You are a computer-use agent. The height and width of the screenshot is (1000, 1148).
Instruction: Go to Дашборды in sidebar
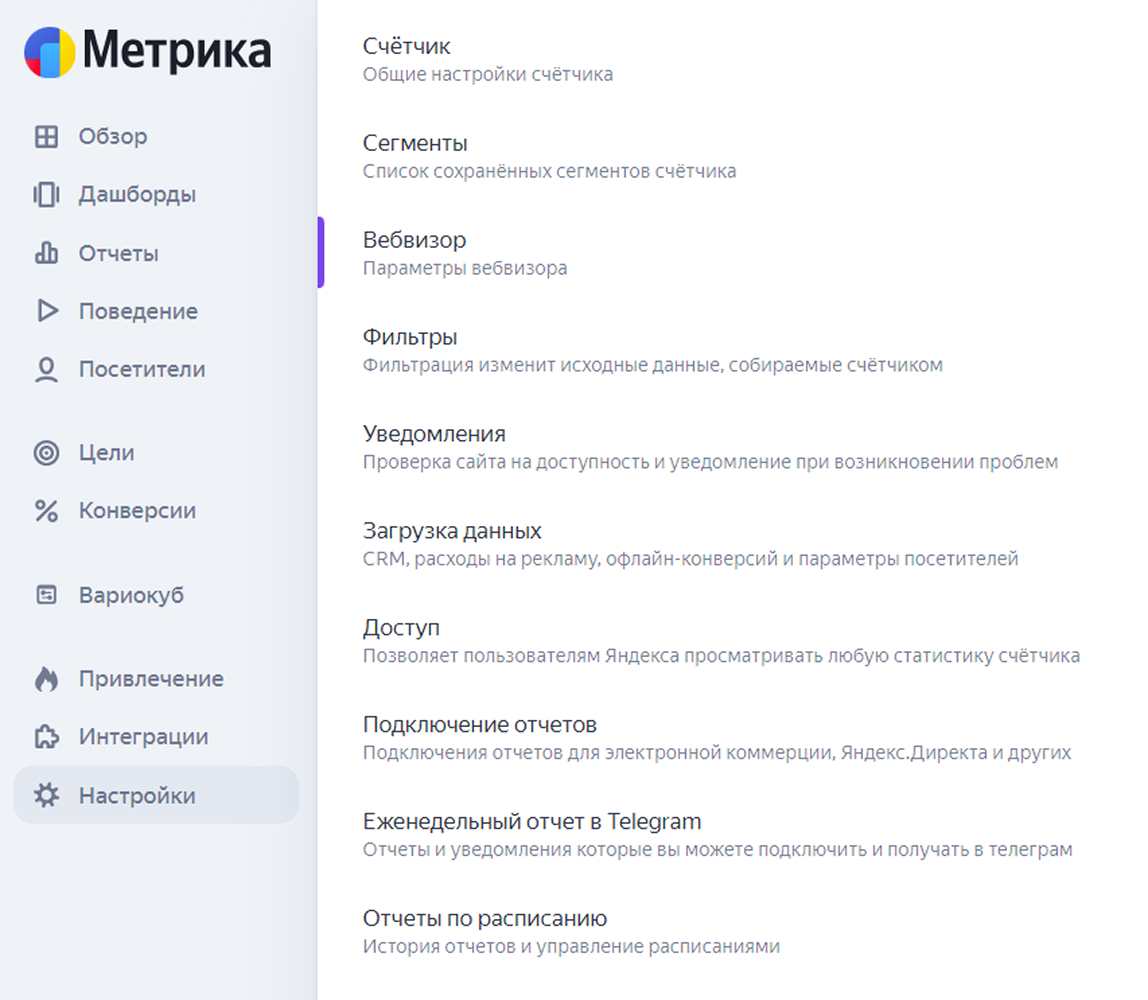(138, 195)
